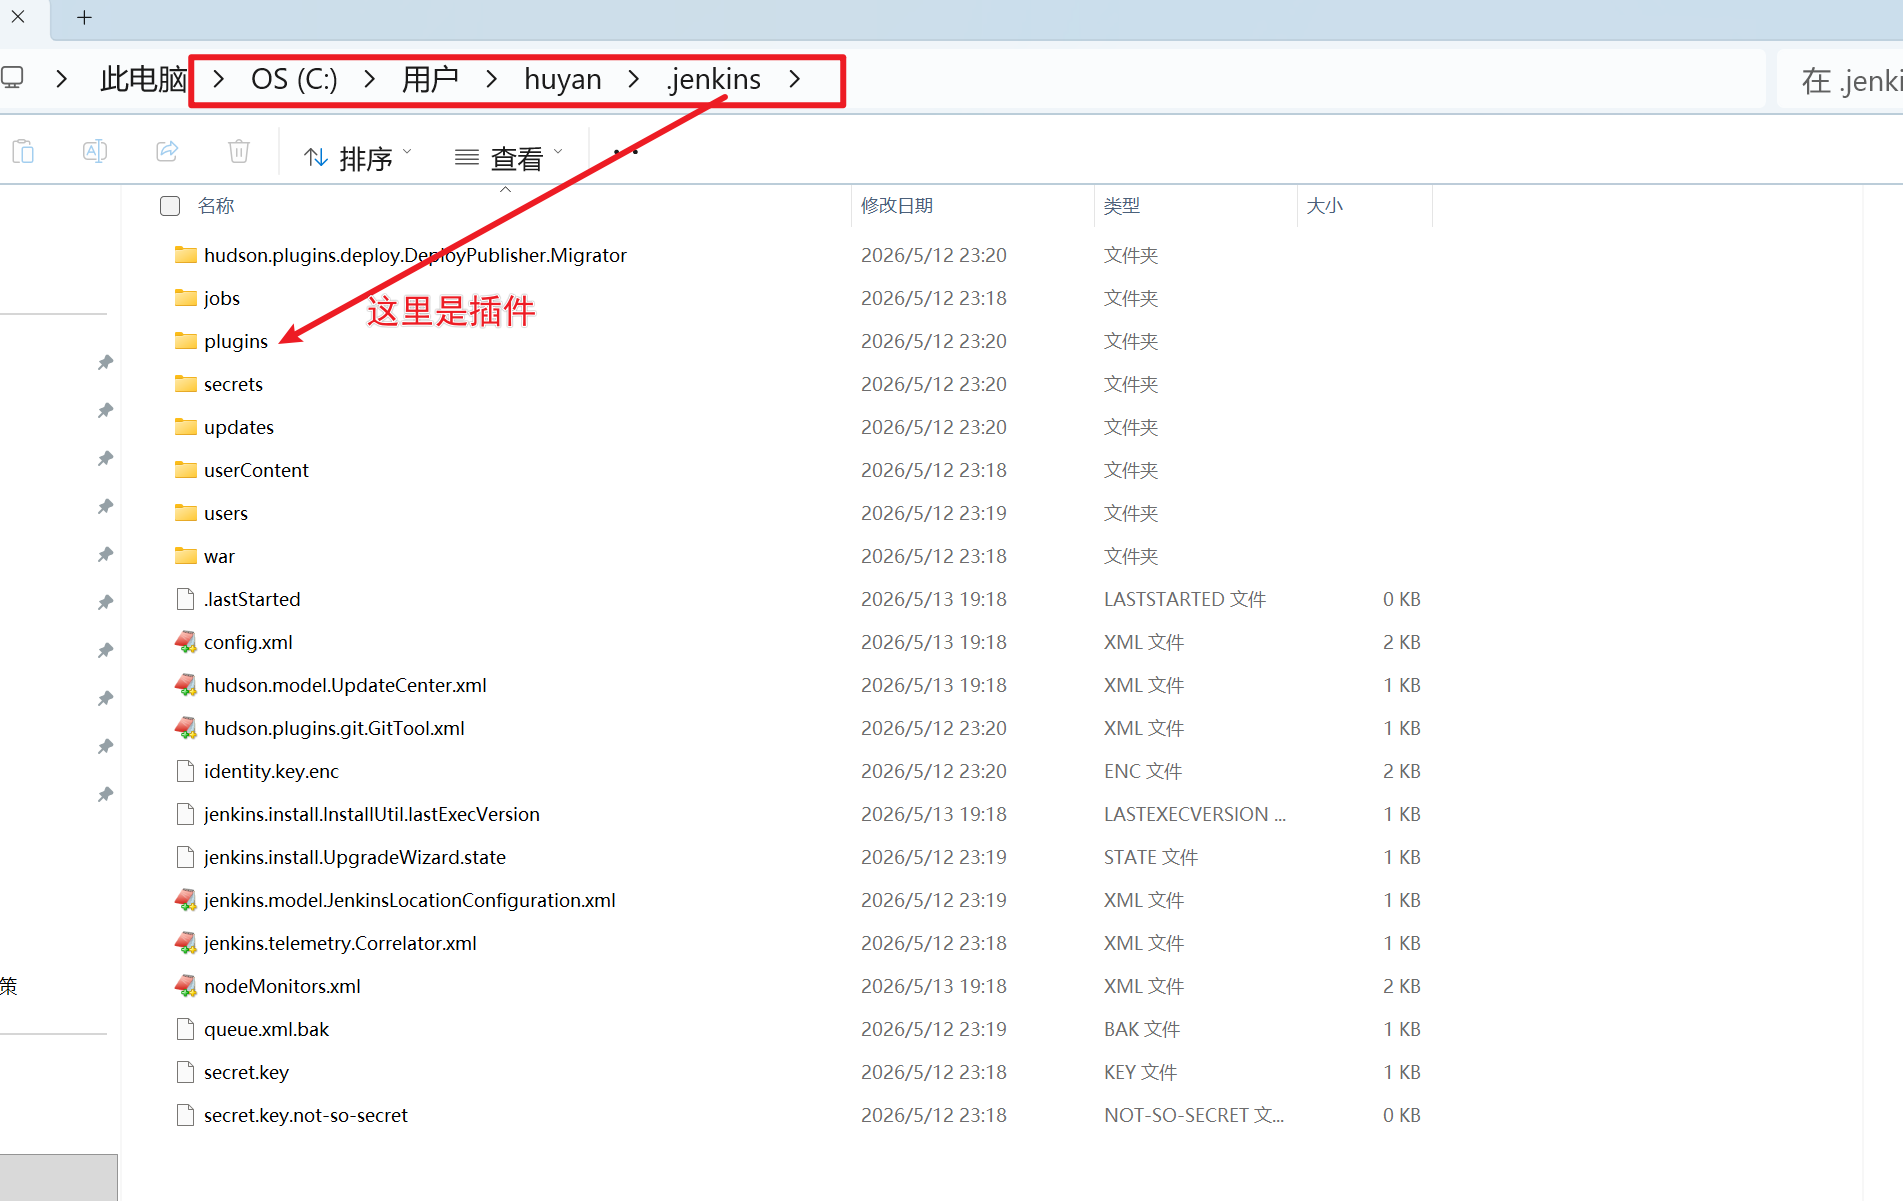Expand chevron after 用户 breadcrumb
Screen dimensions: 1903x1201
491,79
